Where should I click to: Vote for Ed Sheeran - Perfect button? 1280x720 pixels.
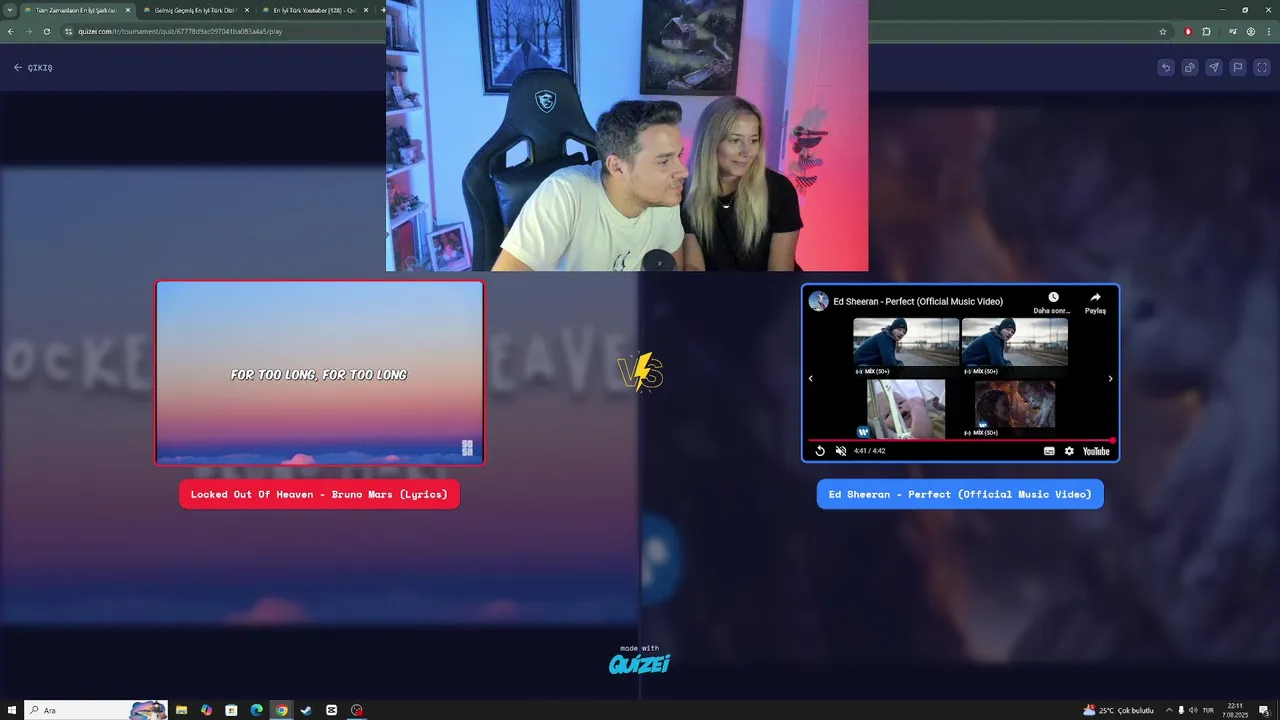pos(960,494)
